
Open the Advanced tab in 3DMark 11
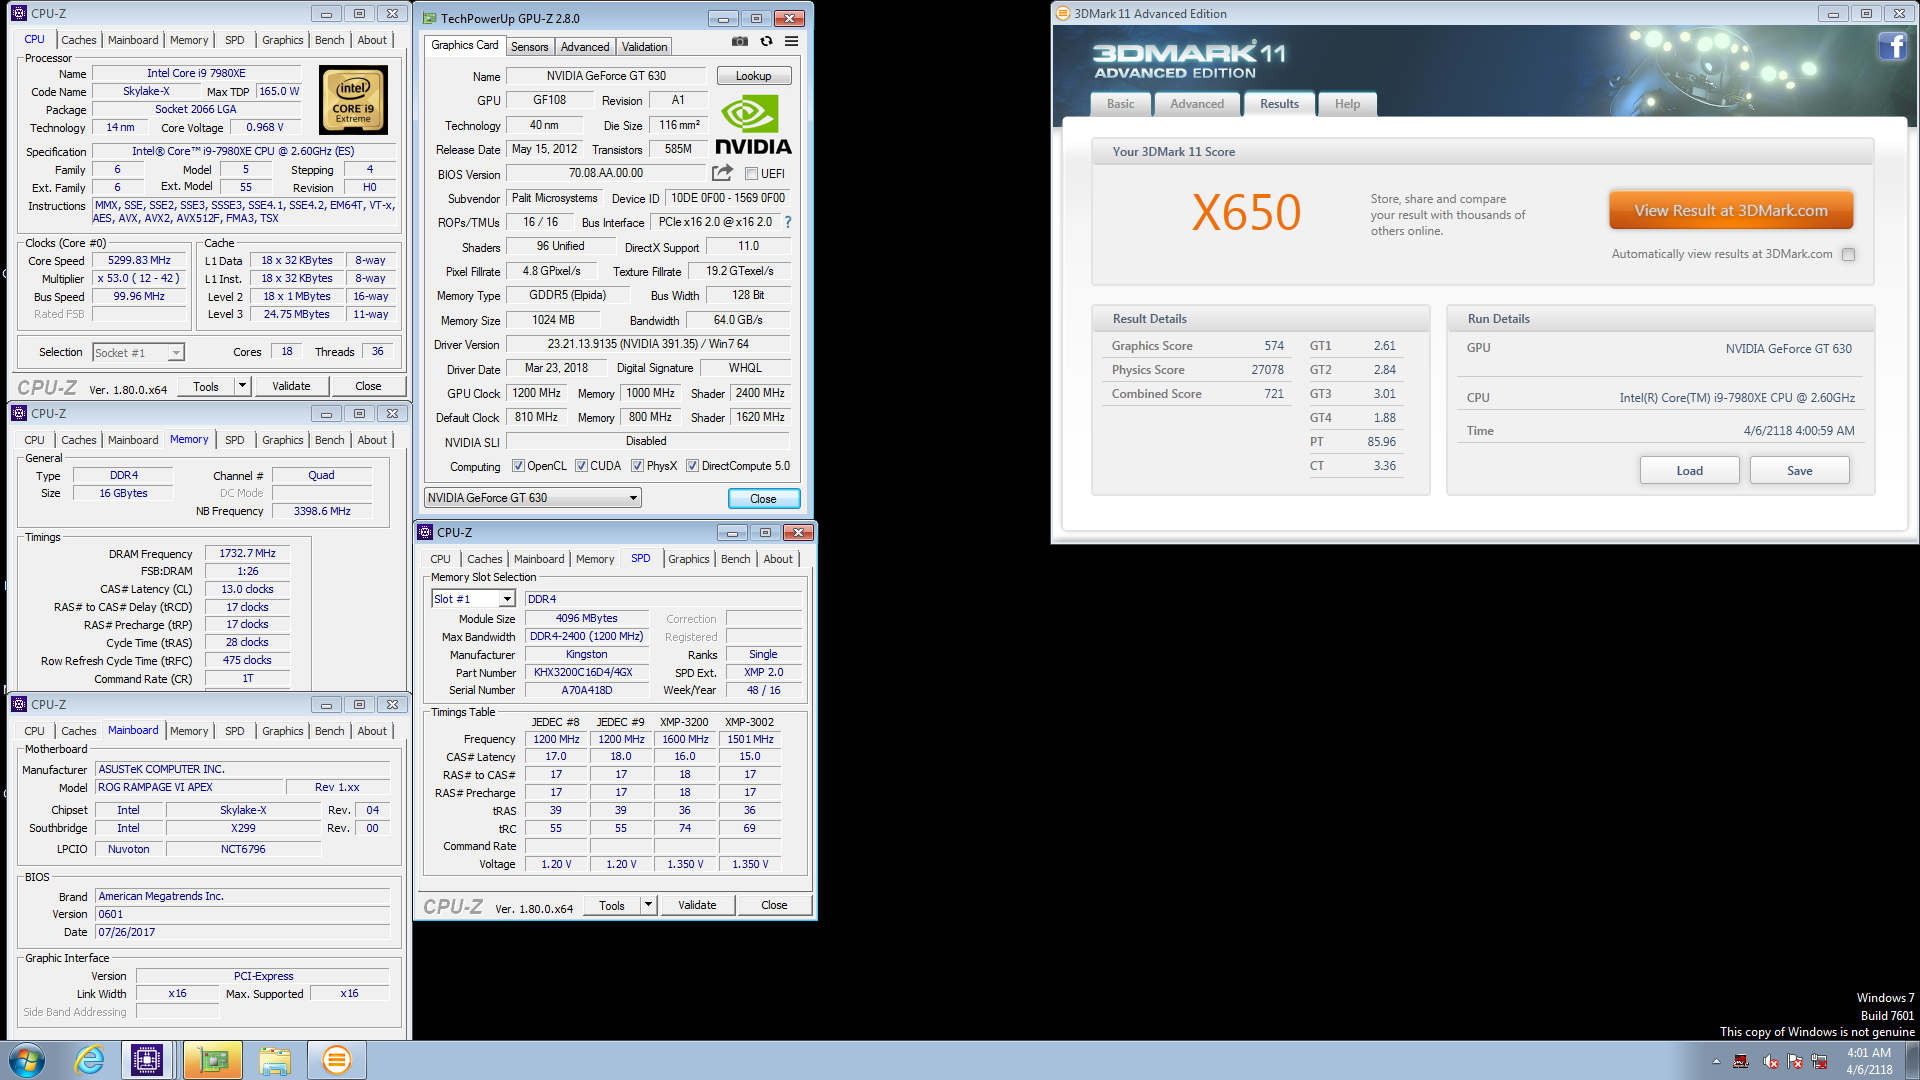[1197, 104]
